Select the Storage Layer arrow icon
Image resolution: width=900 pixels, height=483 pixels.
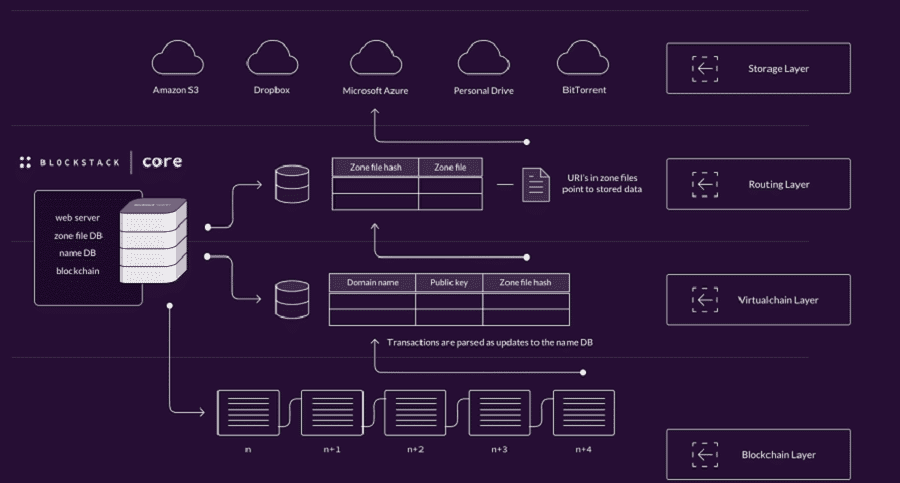pos(705,68)
